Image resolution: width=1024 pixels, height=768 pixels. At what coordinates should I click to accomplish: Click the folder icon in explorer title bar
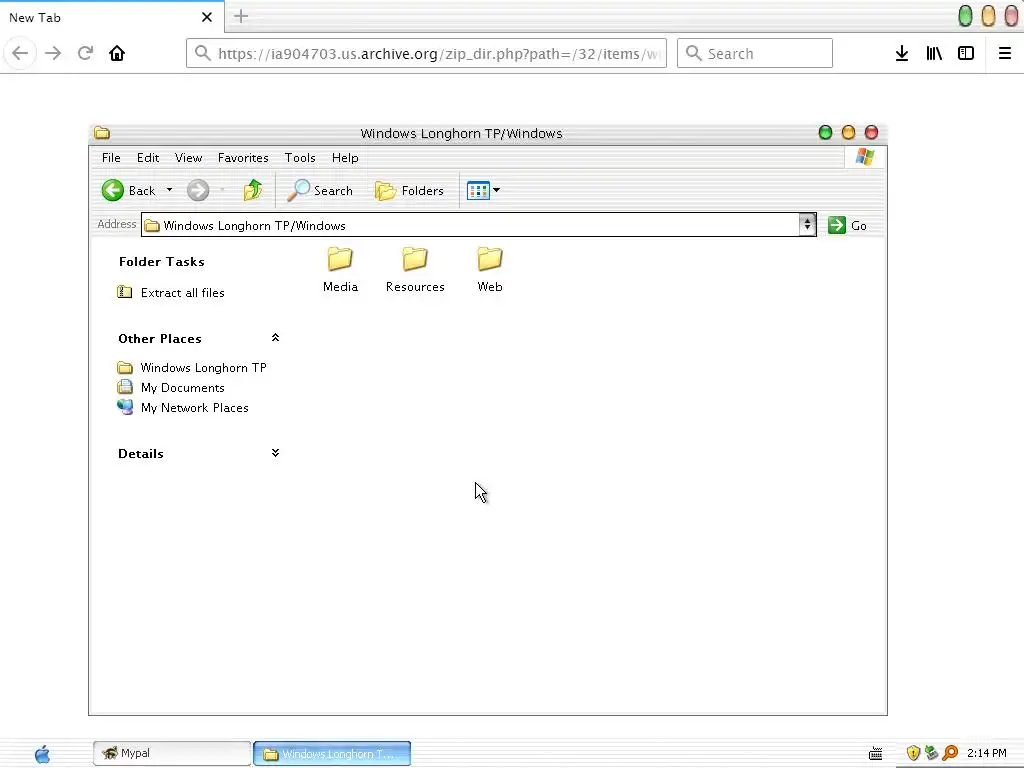102,133
